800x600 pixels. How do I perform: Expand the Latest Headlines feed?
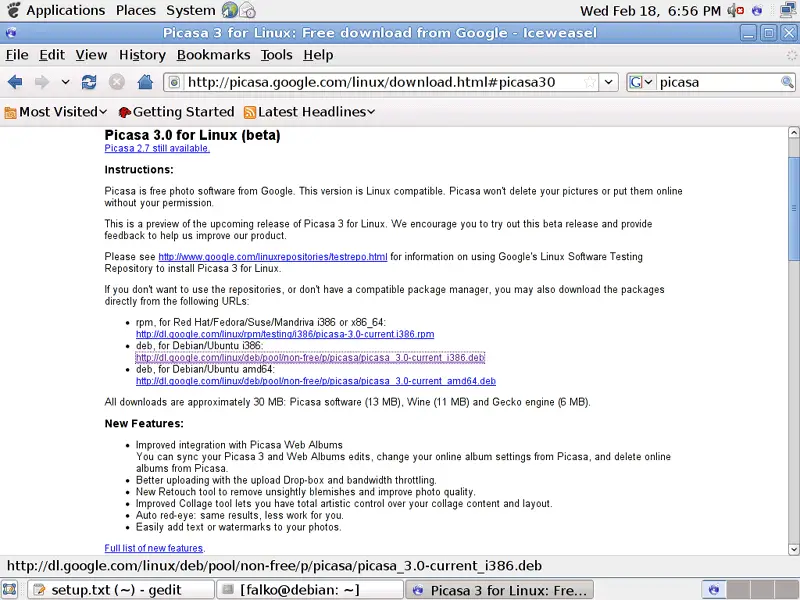click(x=310, y=112)
